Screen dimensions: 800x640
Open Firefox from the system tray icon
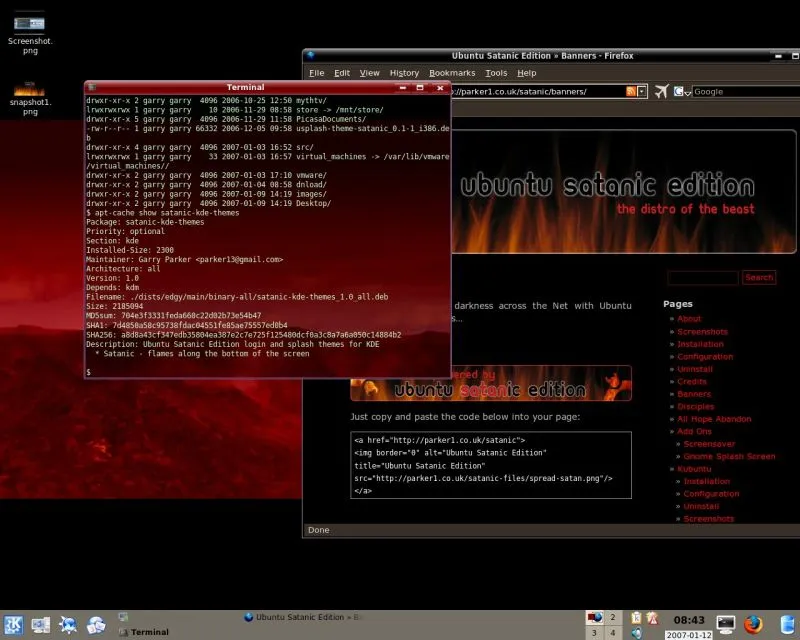coord(751,623)
